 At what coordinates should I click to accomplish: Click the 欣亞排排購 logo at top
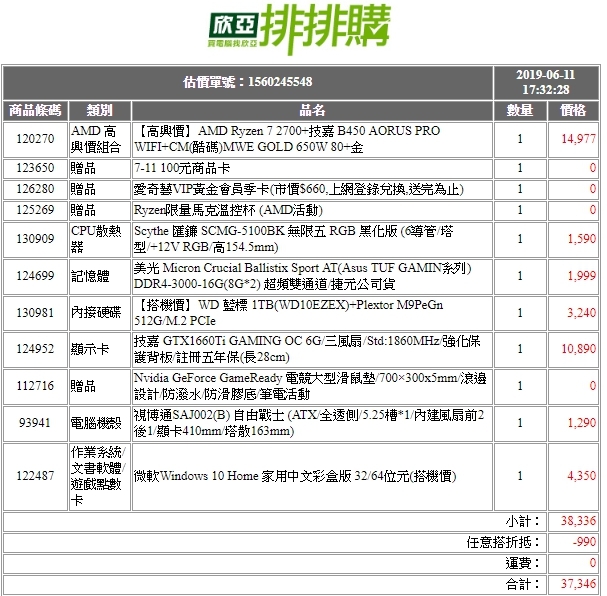pos(299,29)
